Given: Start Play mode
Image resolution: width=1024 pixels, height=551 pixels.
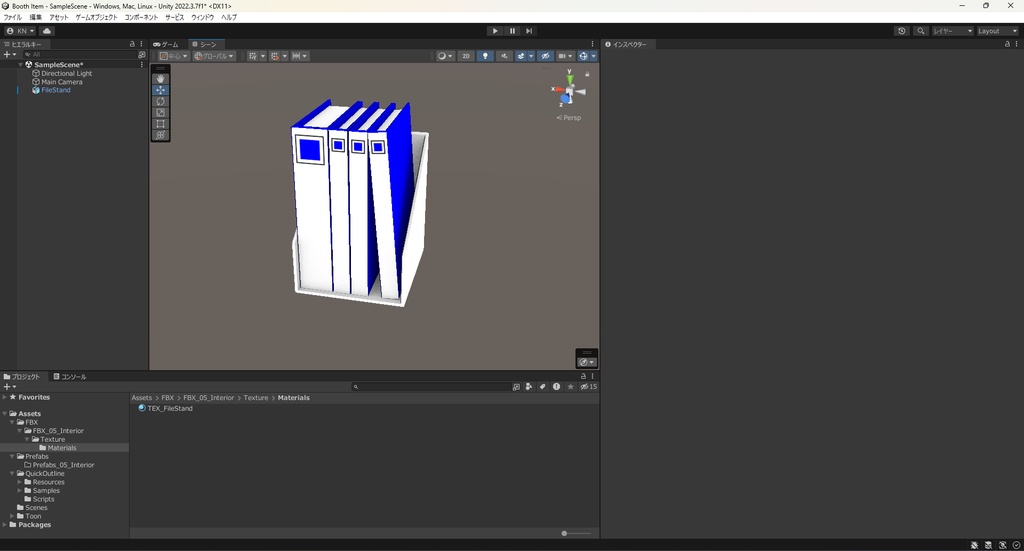Looking at the screenshot, I should click(x=495, y=31).
